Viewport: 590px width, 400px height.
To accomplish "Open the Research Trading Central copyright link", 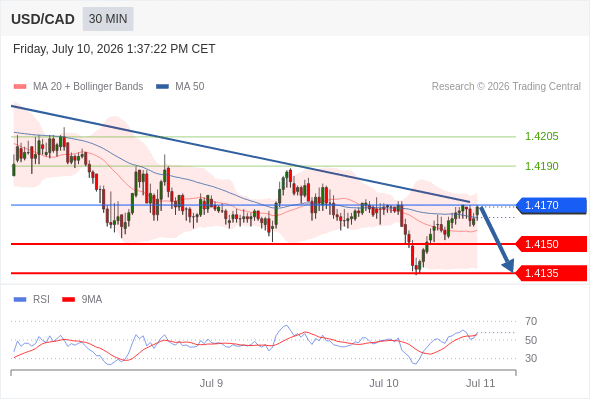I will [506, 87].
